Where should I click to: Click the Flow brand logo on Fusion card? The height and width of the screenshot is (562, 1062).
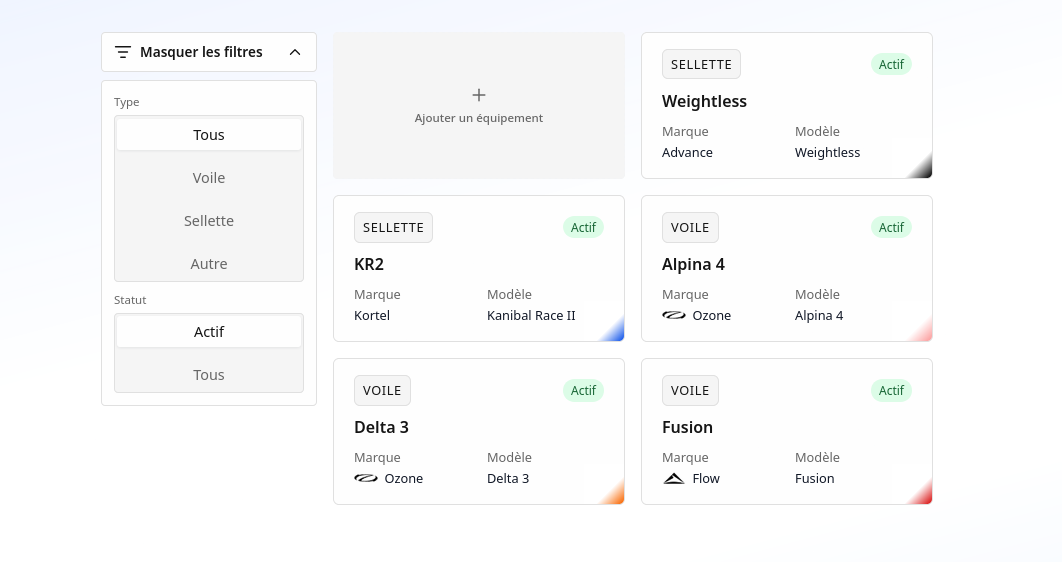674,479
